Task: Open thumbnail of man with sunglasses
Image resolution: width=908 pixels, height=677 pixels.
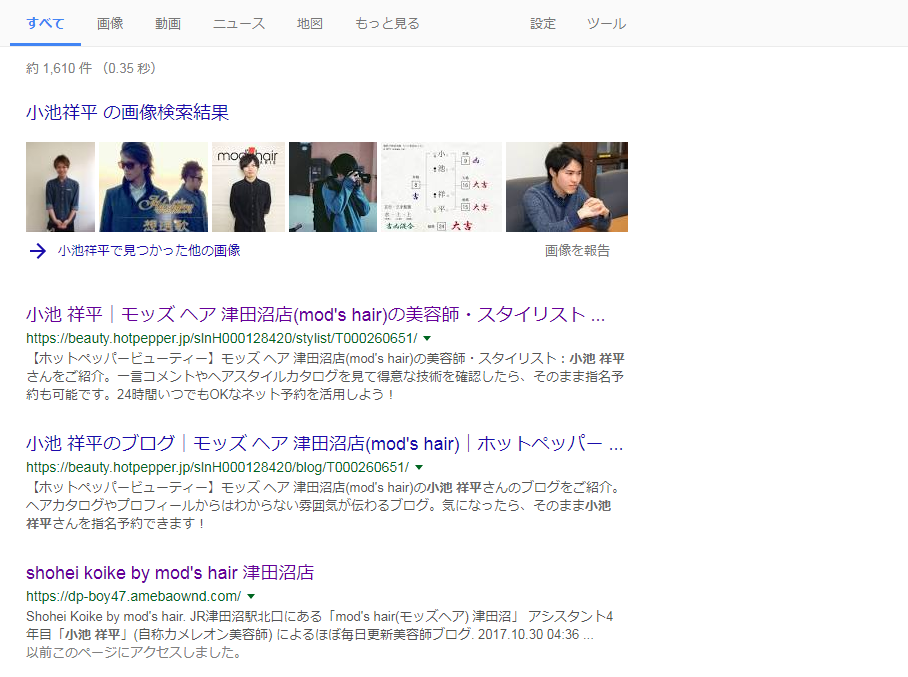Action: [x=153, y=187]
